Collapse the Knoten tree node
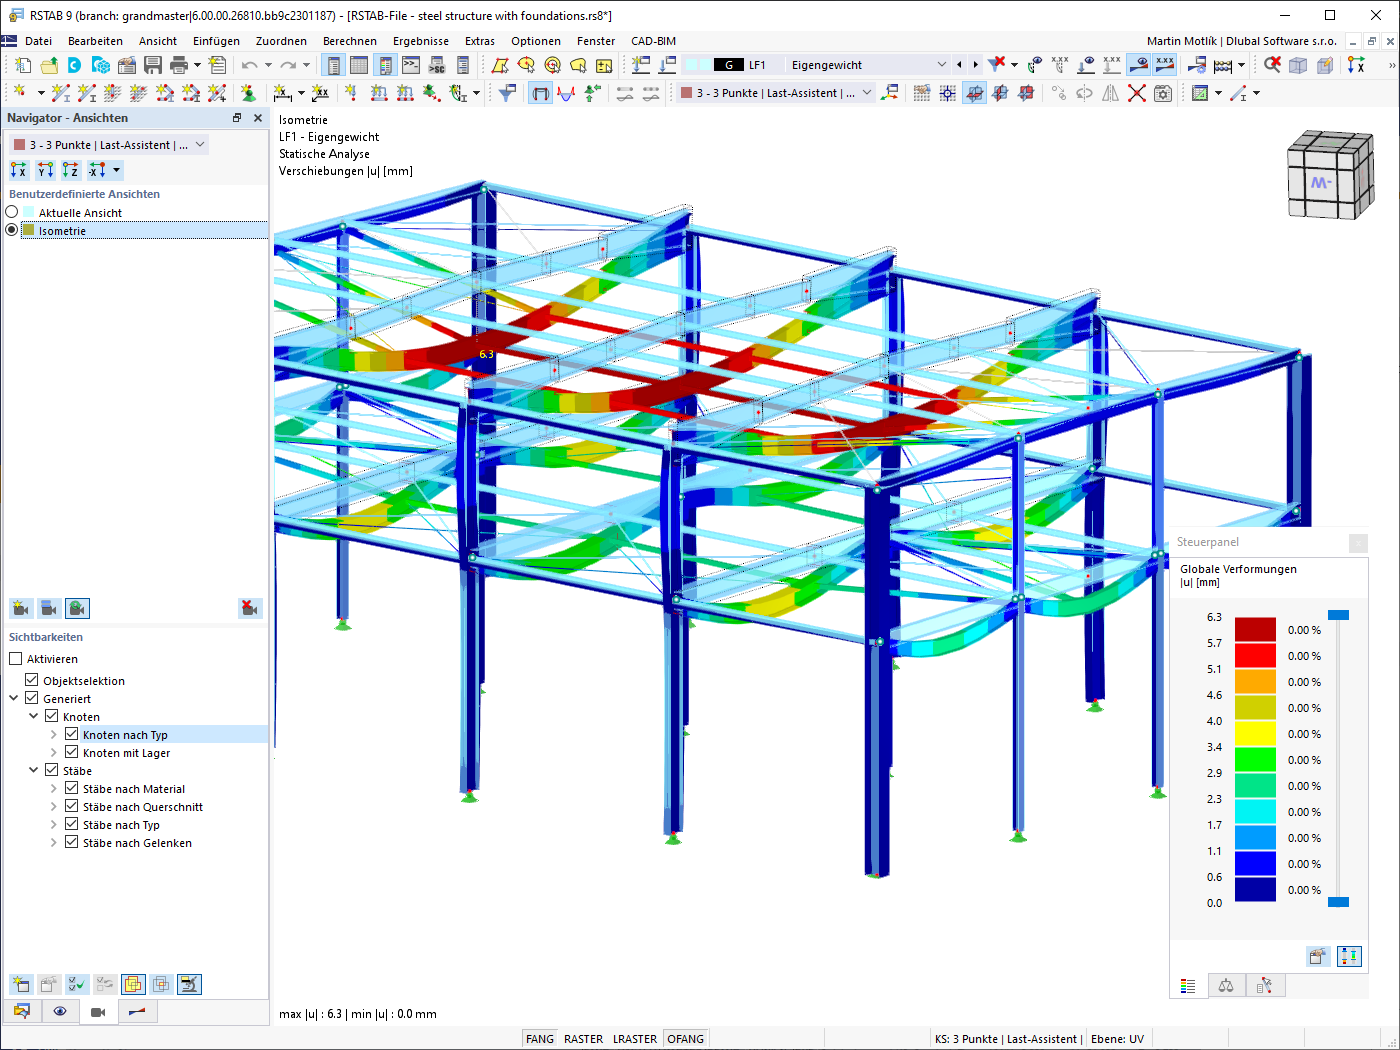This screenshot has width=1400, height=1050. tap(34, 716)
